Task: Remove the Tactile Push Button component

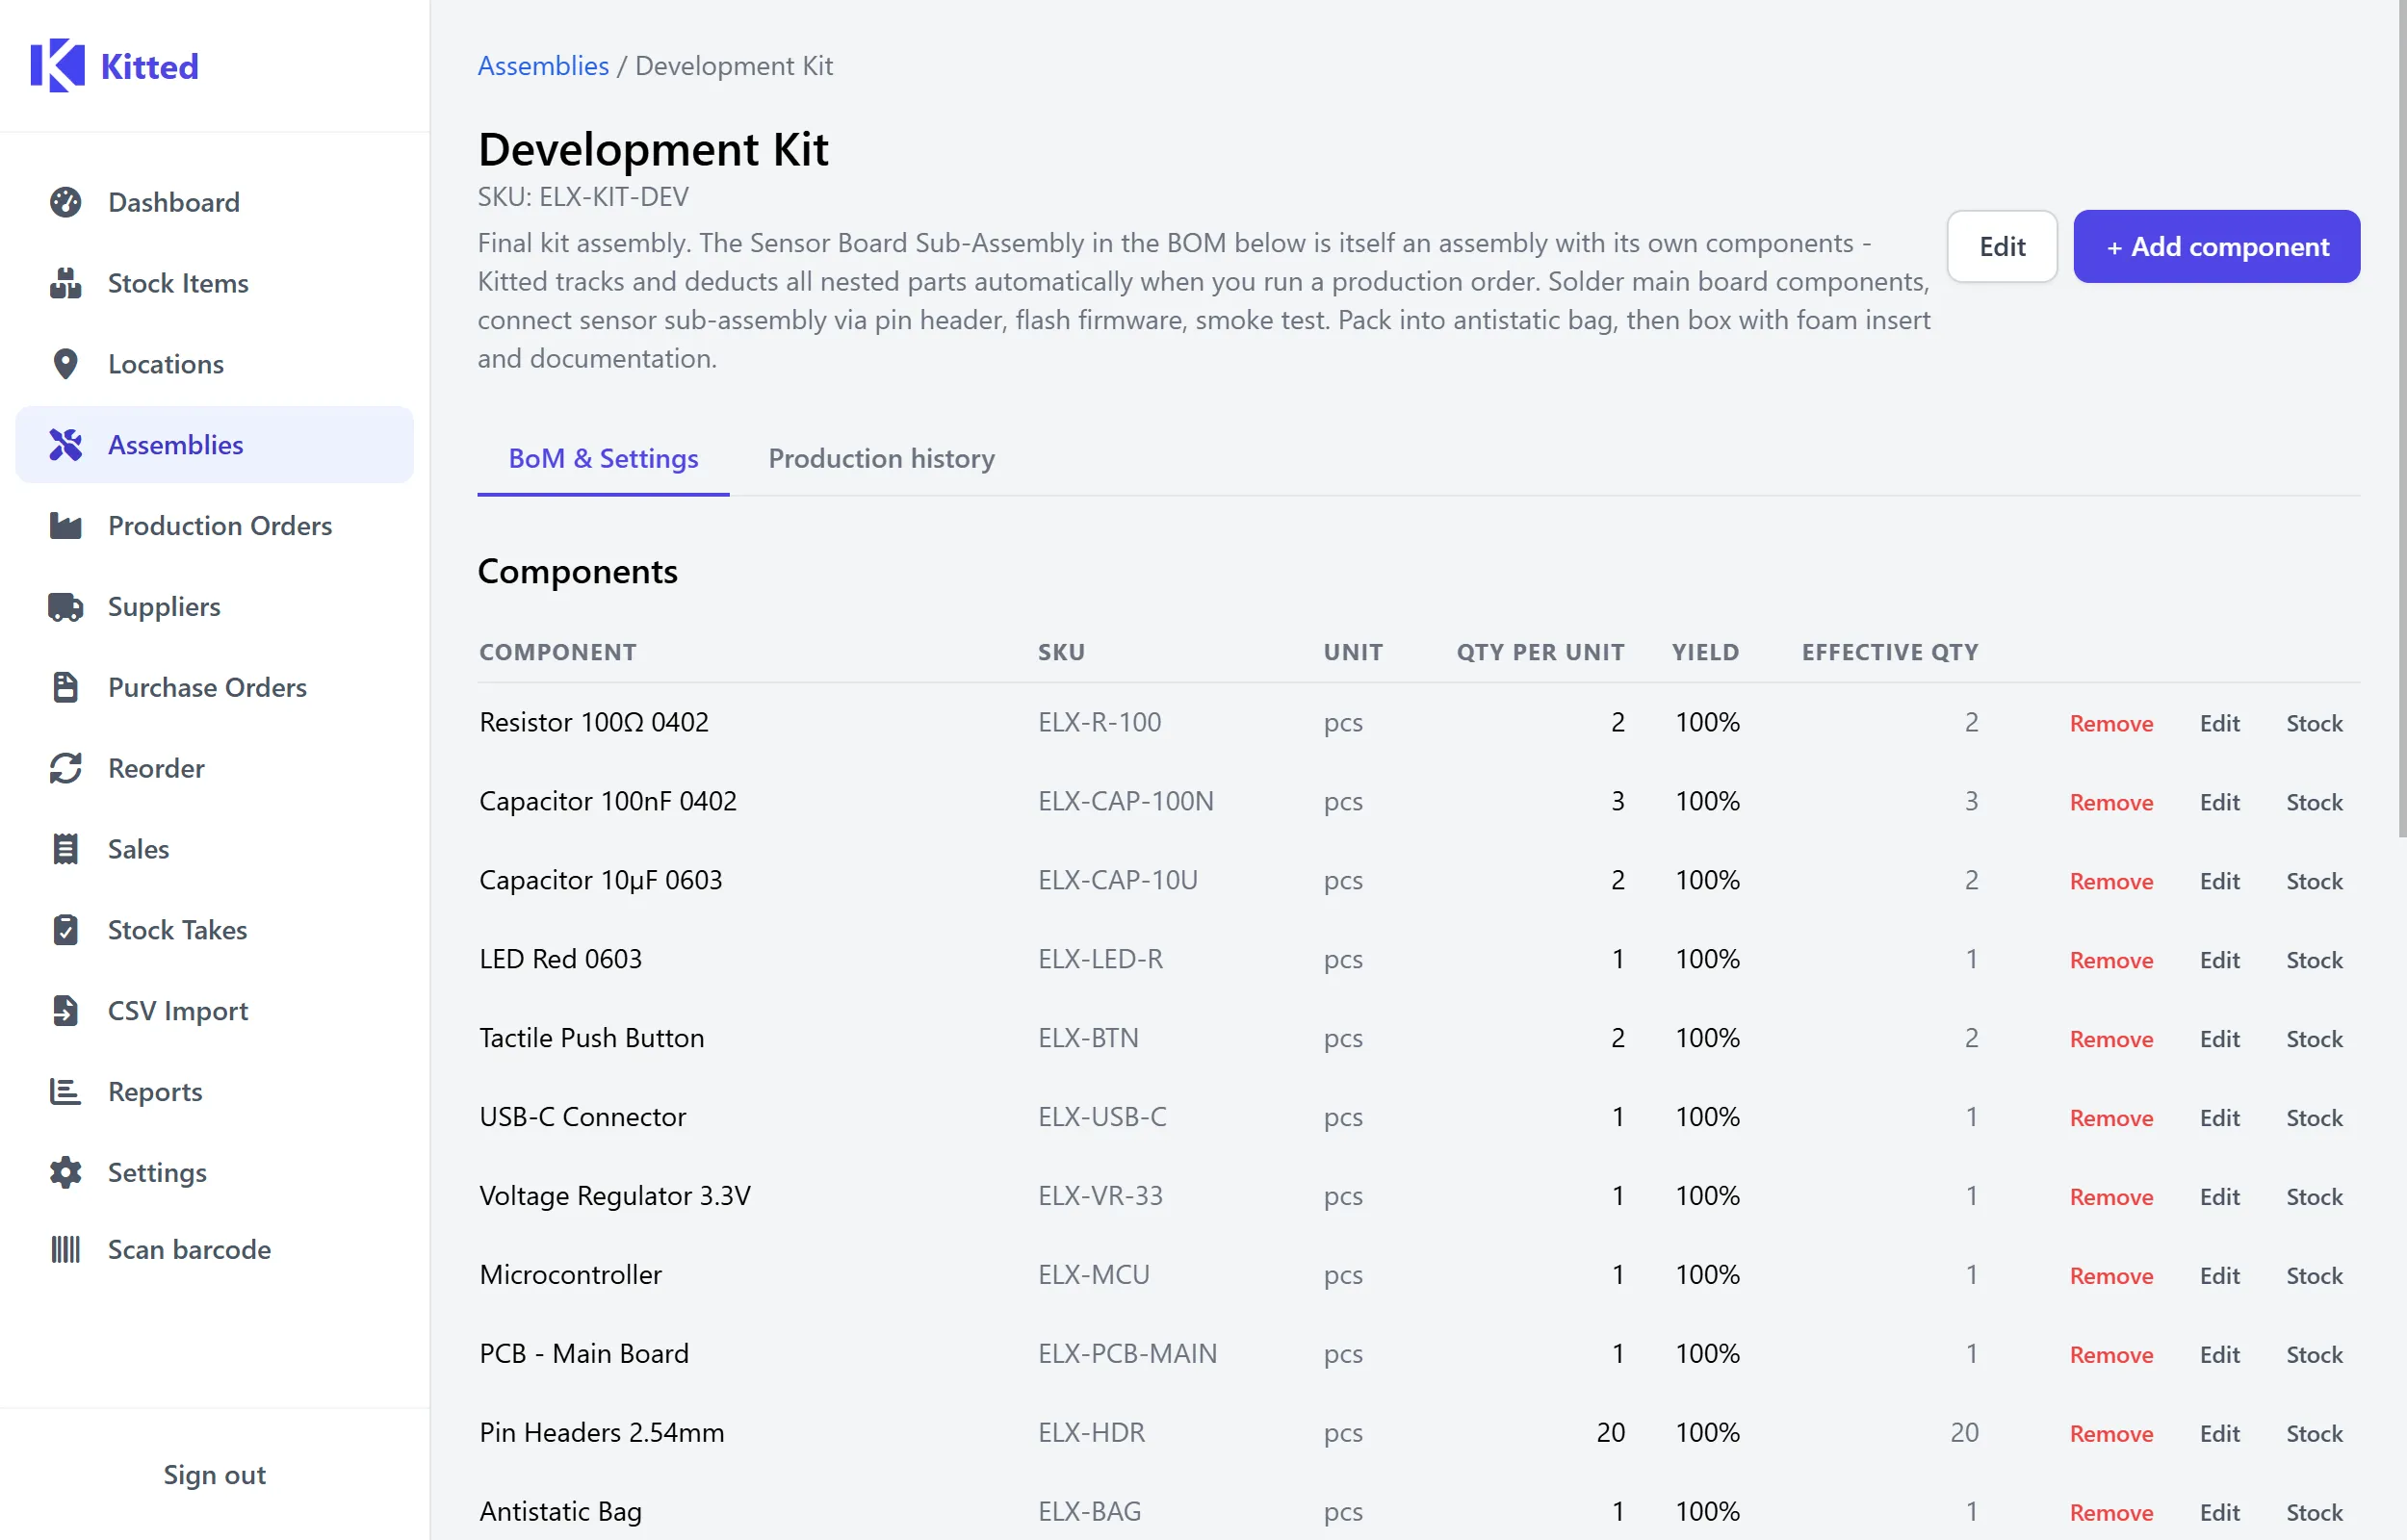Action: coord(2110,1038)
